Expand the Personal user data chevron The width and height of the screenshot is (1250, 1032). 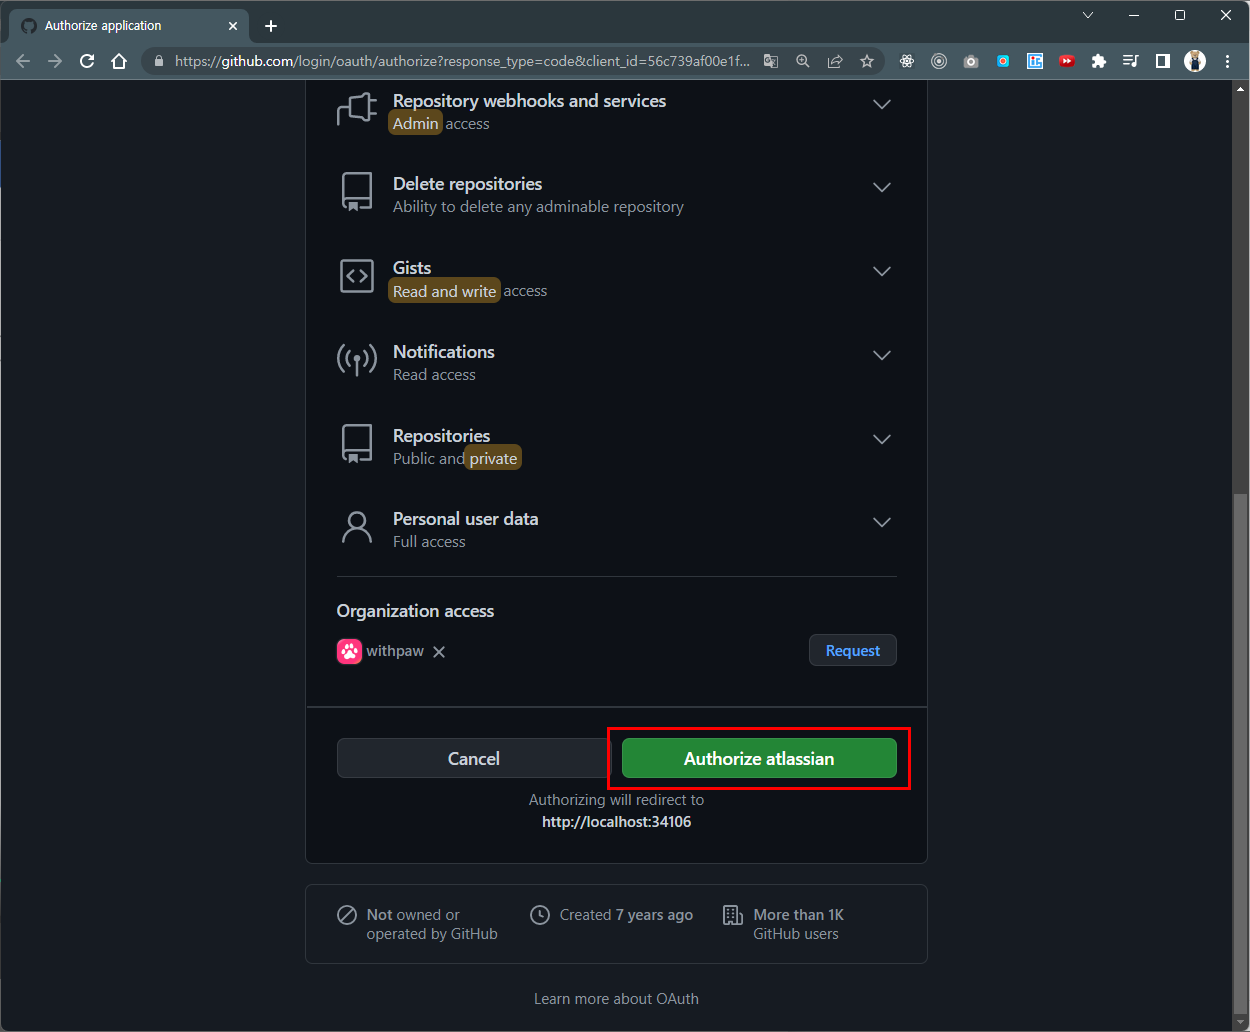[x=882, y=522]
